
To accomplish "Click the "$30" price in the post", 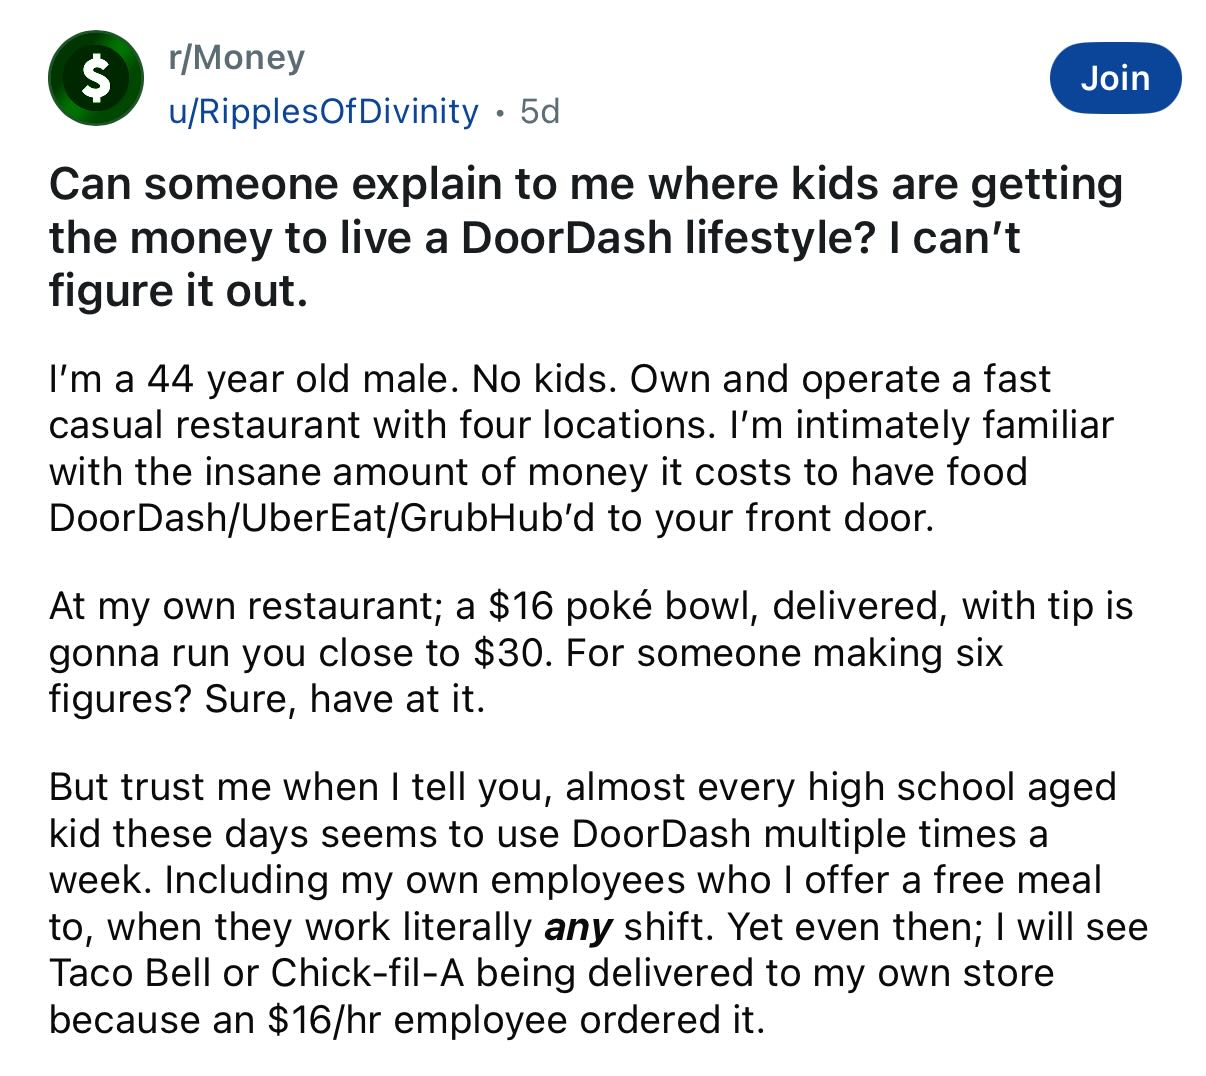I will [509, 652].
